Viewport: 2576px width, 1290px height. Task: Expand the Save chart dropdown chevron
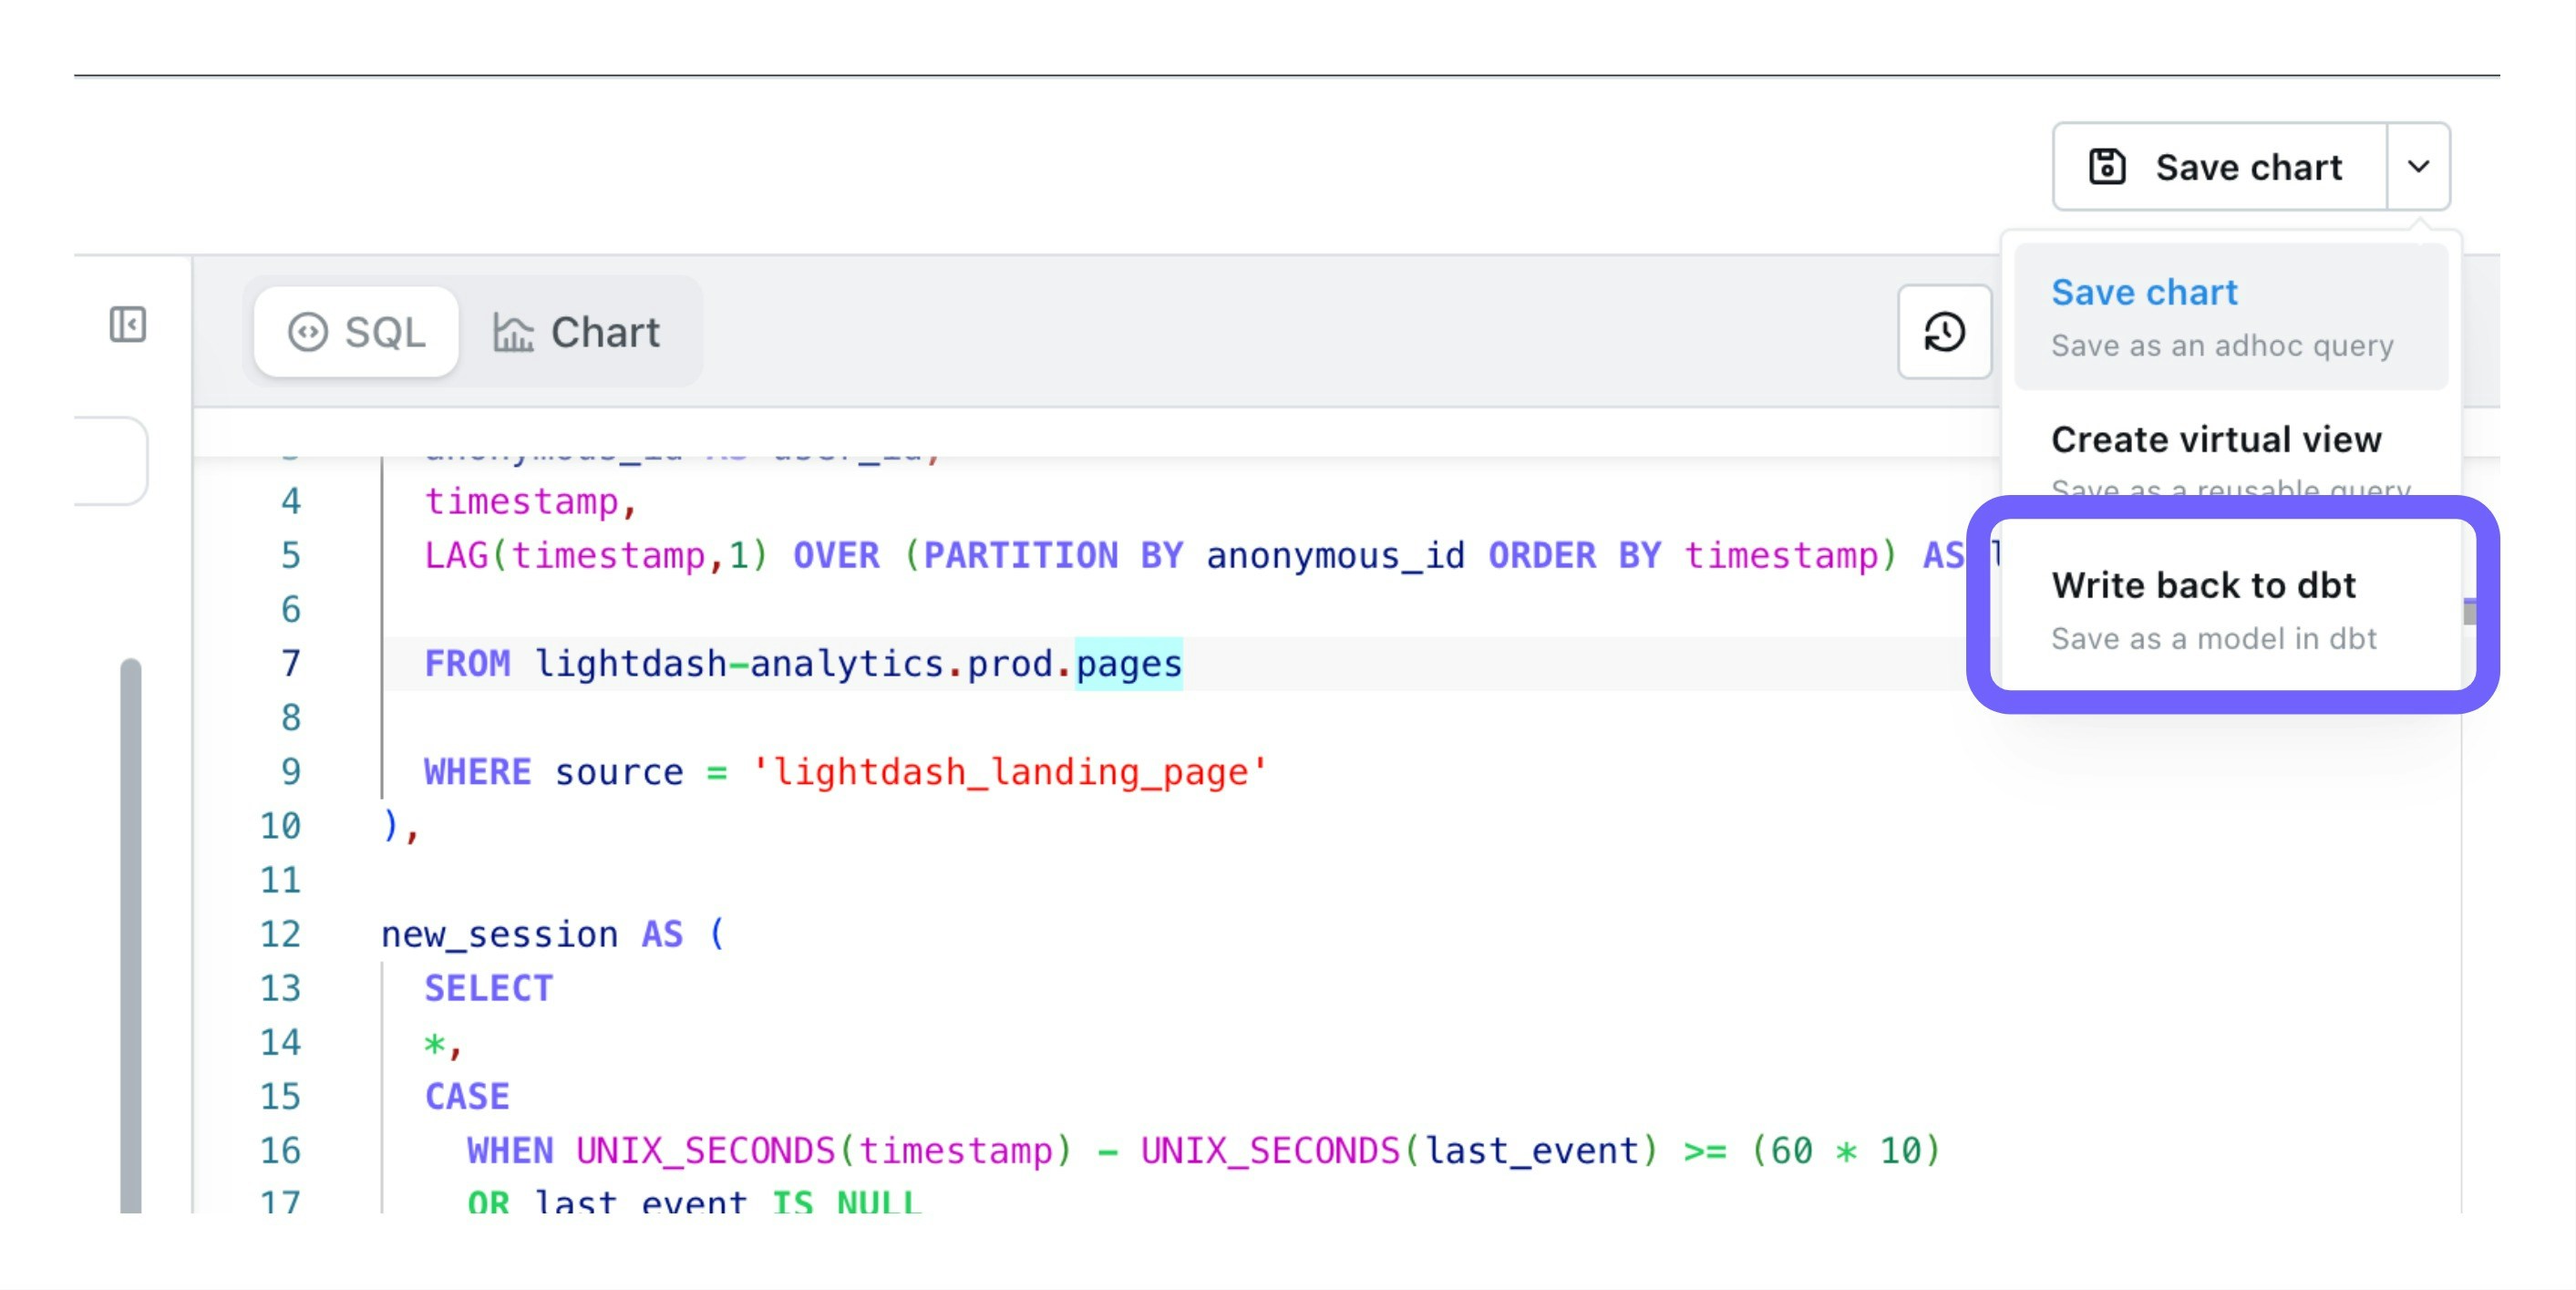(x=2418, y=167)
